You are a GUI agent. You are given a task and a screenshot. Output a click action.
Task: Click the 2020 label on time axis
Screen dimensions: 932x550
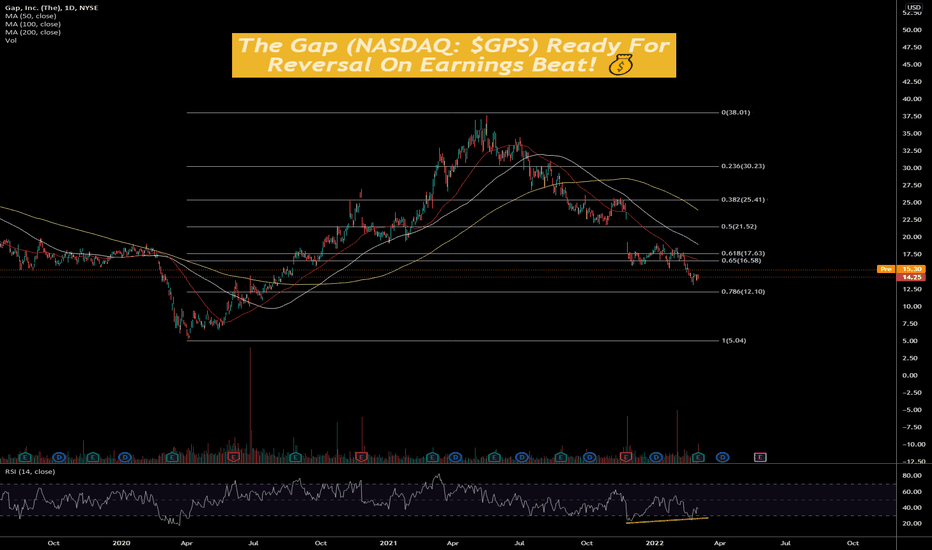(121, 543)
